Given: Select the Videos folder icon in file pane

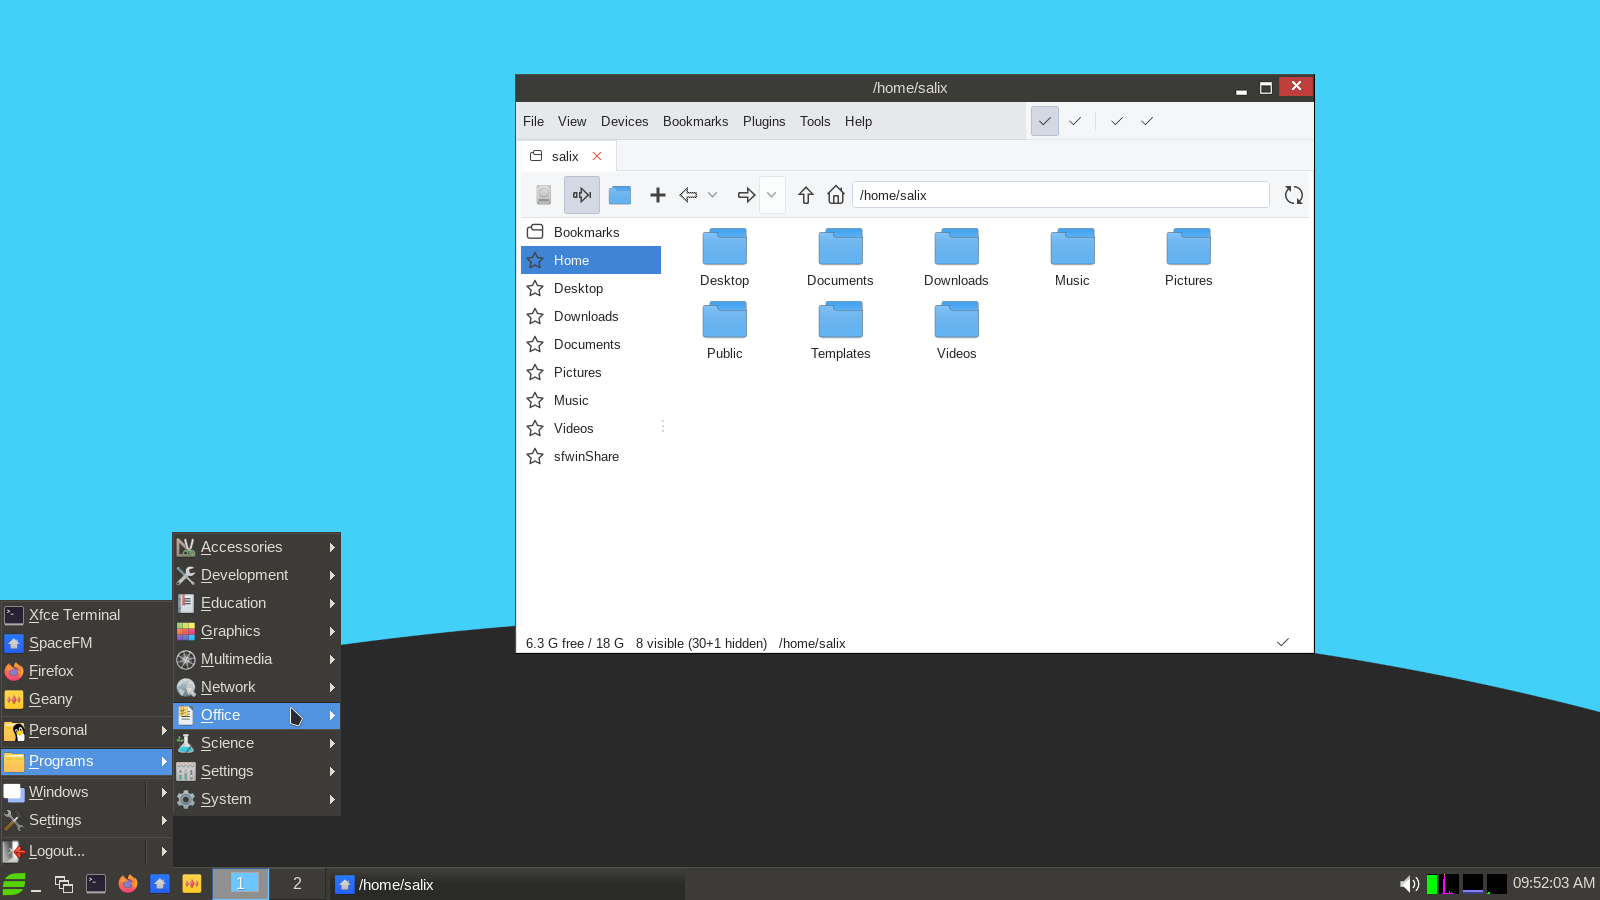Looking at the screenshot, I should (x=957, y=320).
